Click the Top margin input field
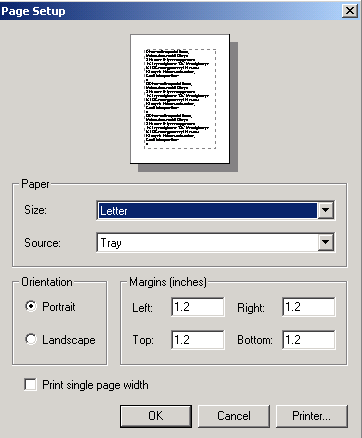The height and width of the screenshot is (438, 362). pos(198,340)
